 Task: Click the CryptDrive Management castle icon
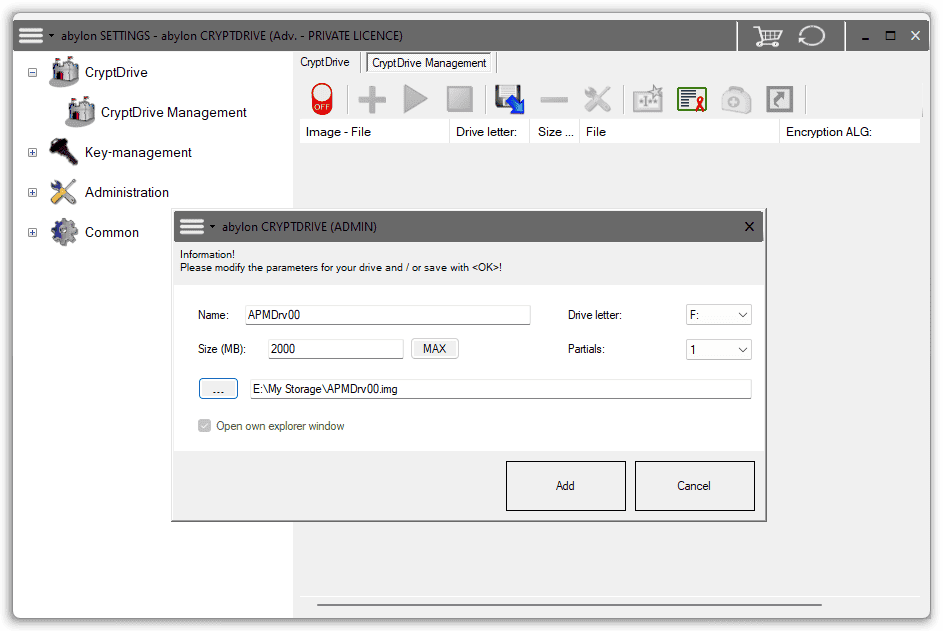81,112
